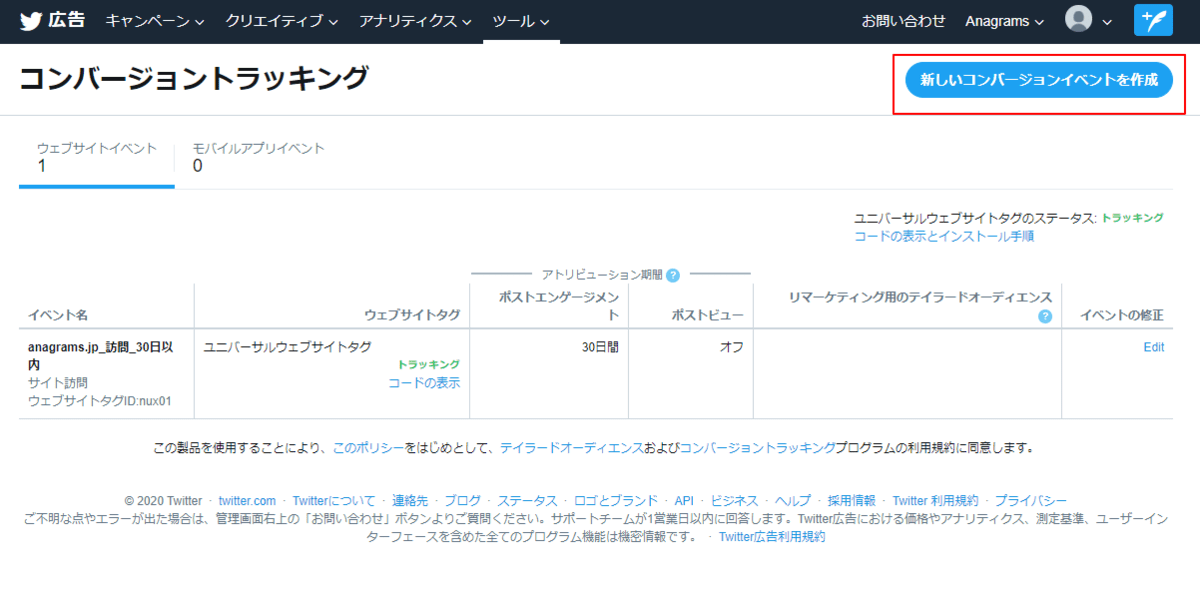Click ウェブサイトタグID:nux01 text
The height and width of the screenshot is (590, 1200).
pyautogui.click(x=100, y=401)
